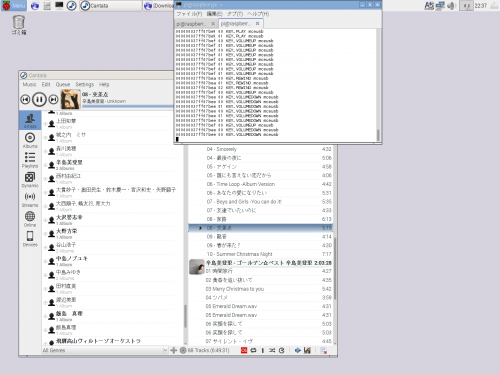Open the Trash icon on desktop
This screenshot has width=500, height=375.
(19, 25)
